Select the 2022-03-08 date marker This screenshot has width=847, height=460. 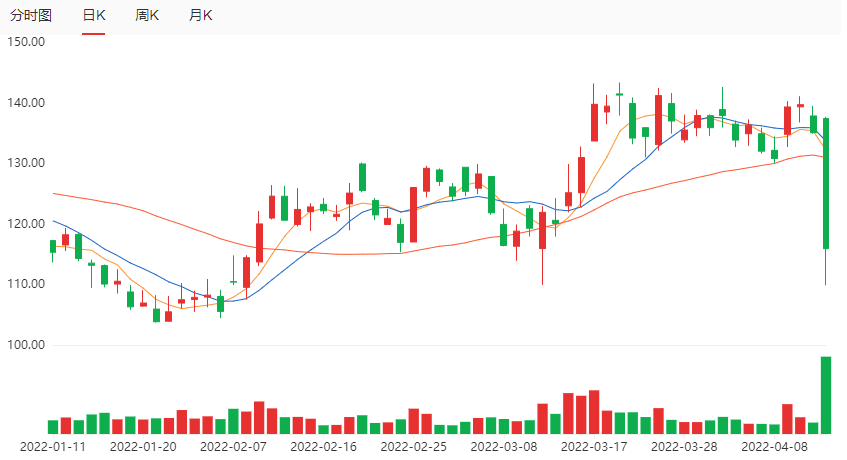(x=504, y=447)
